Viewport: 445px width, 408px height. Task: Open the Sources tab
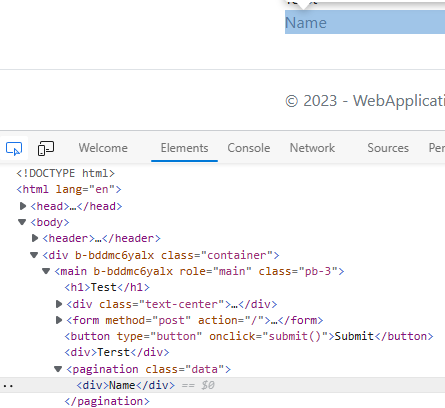(x=388, y=148)
